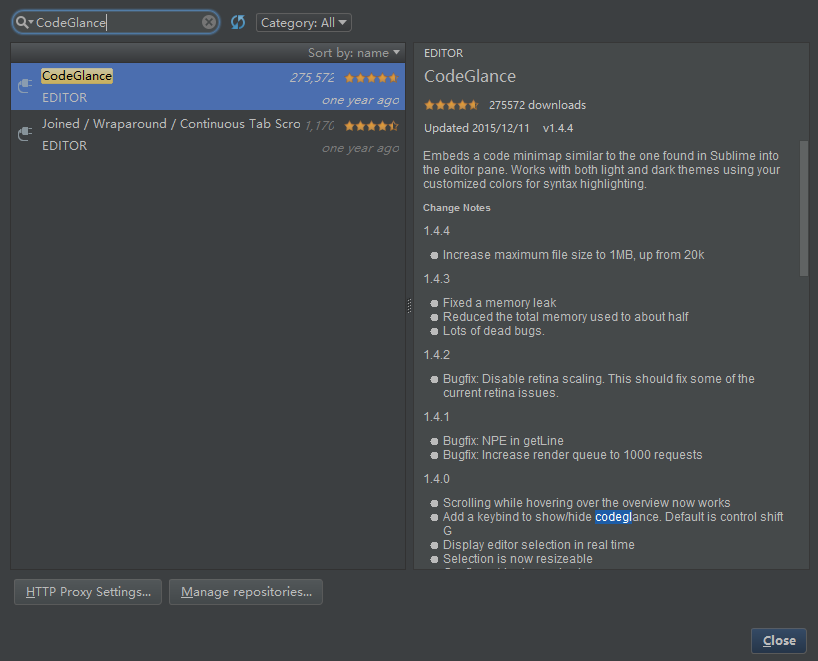Click 'Updated 2015/12/11' text
This screenshot has width=818, height=661.
(477, 128)
